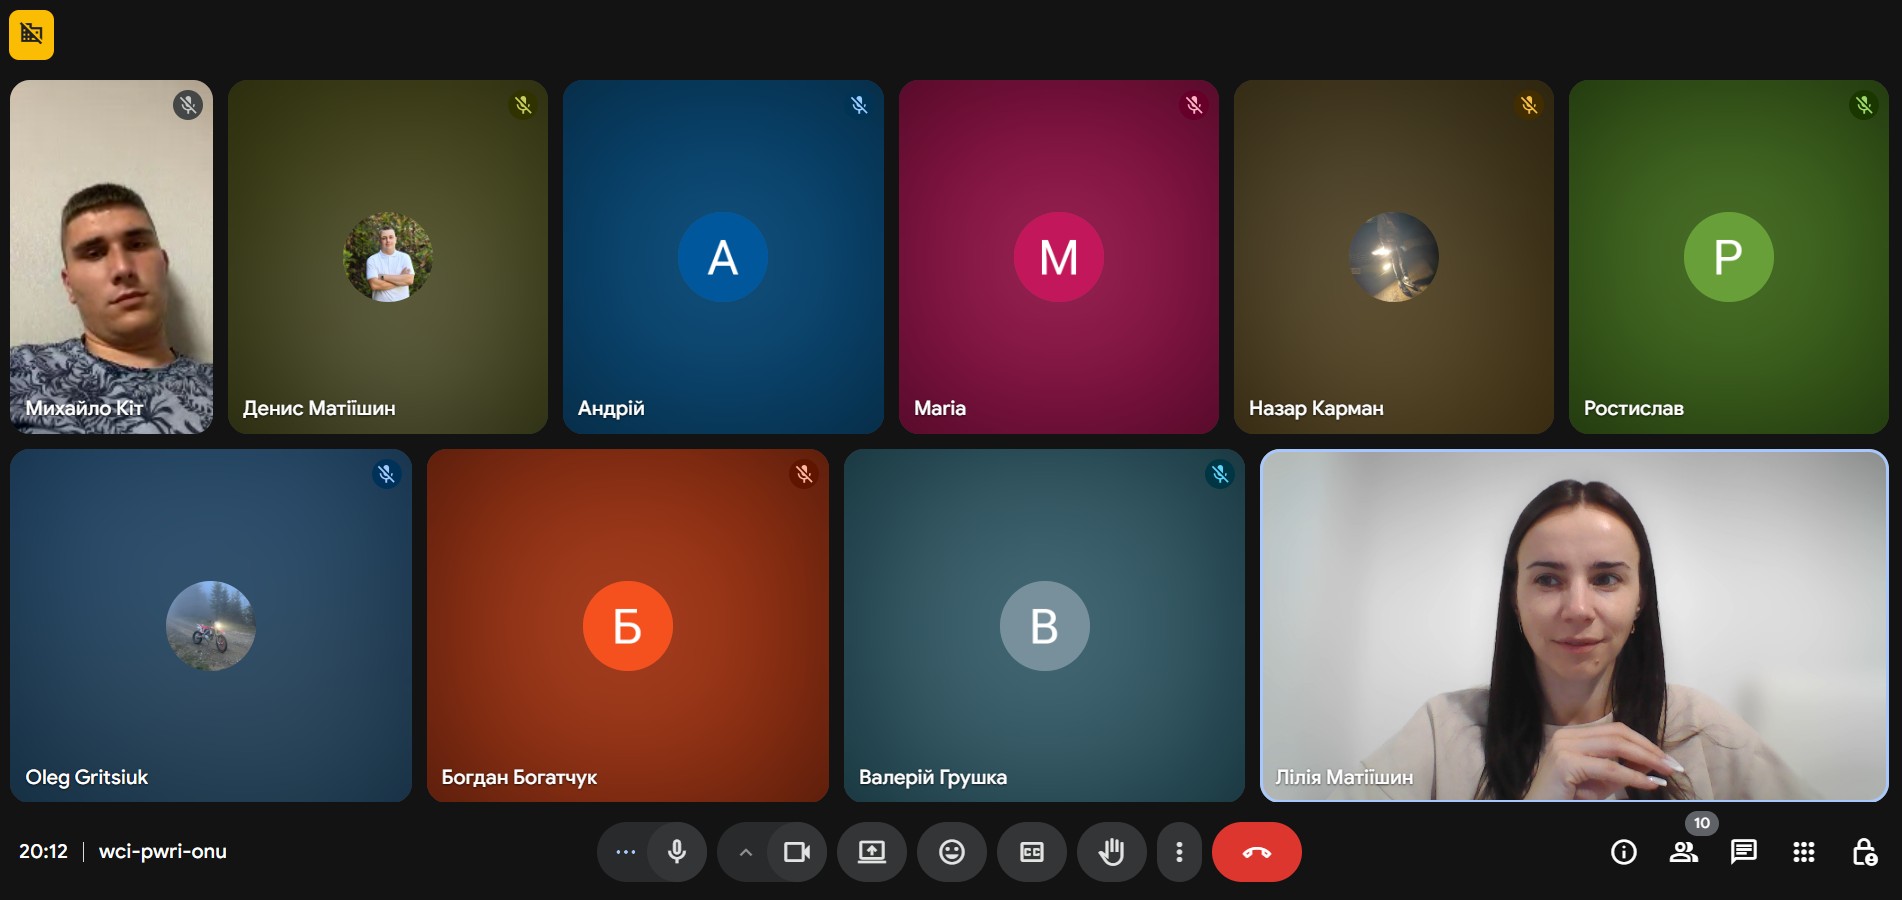Open meeting details info icon

(1624, 852)
